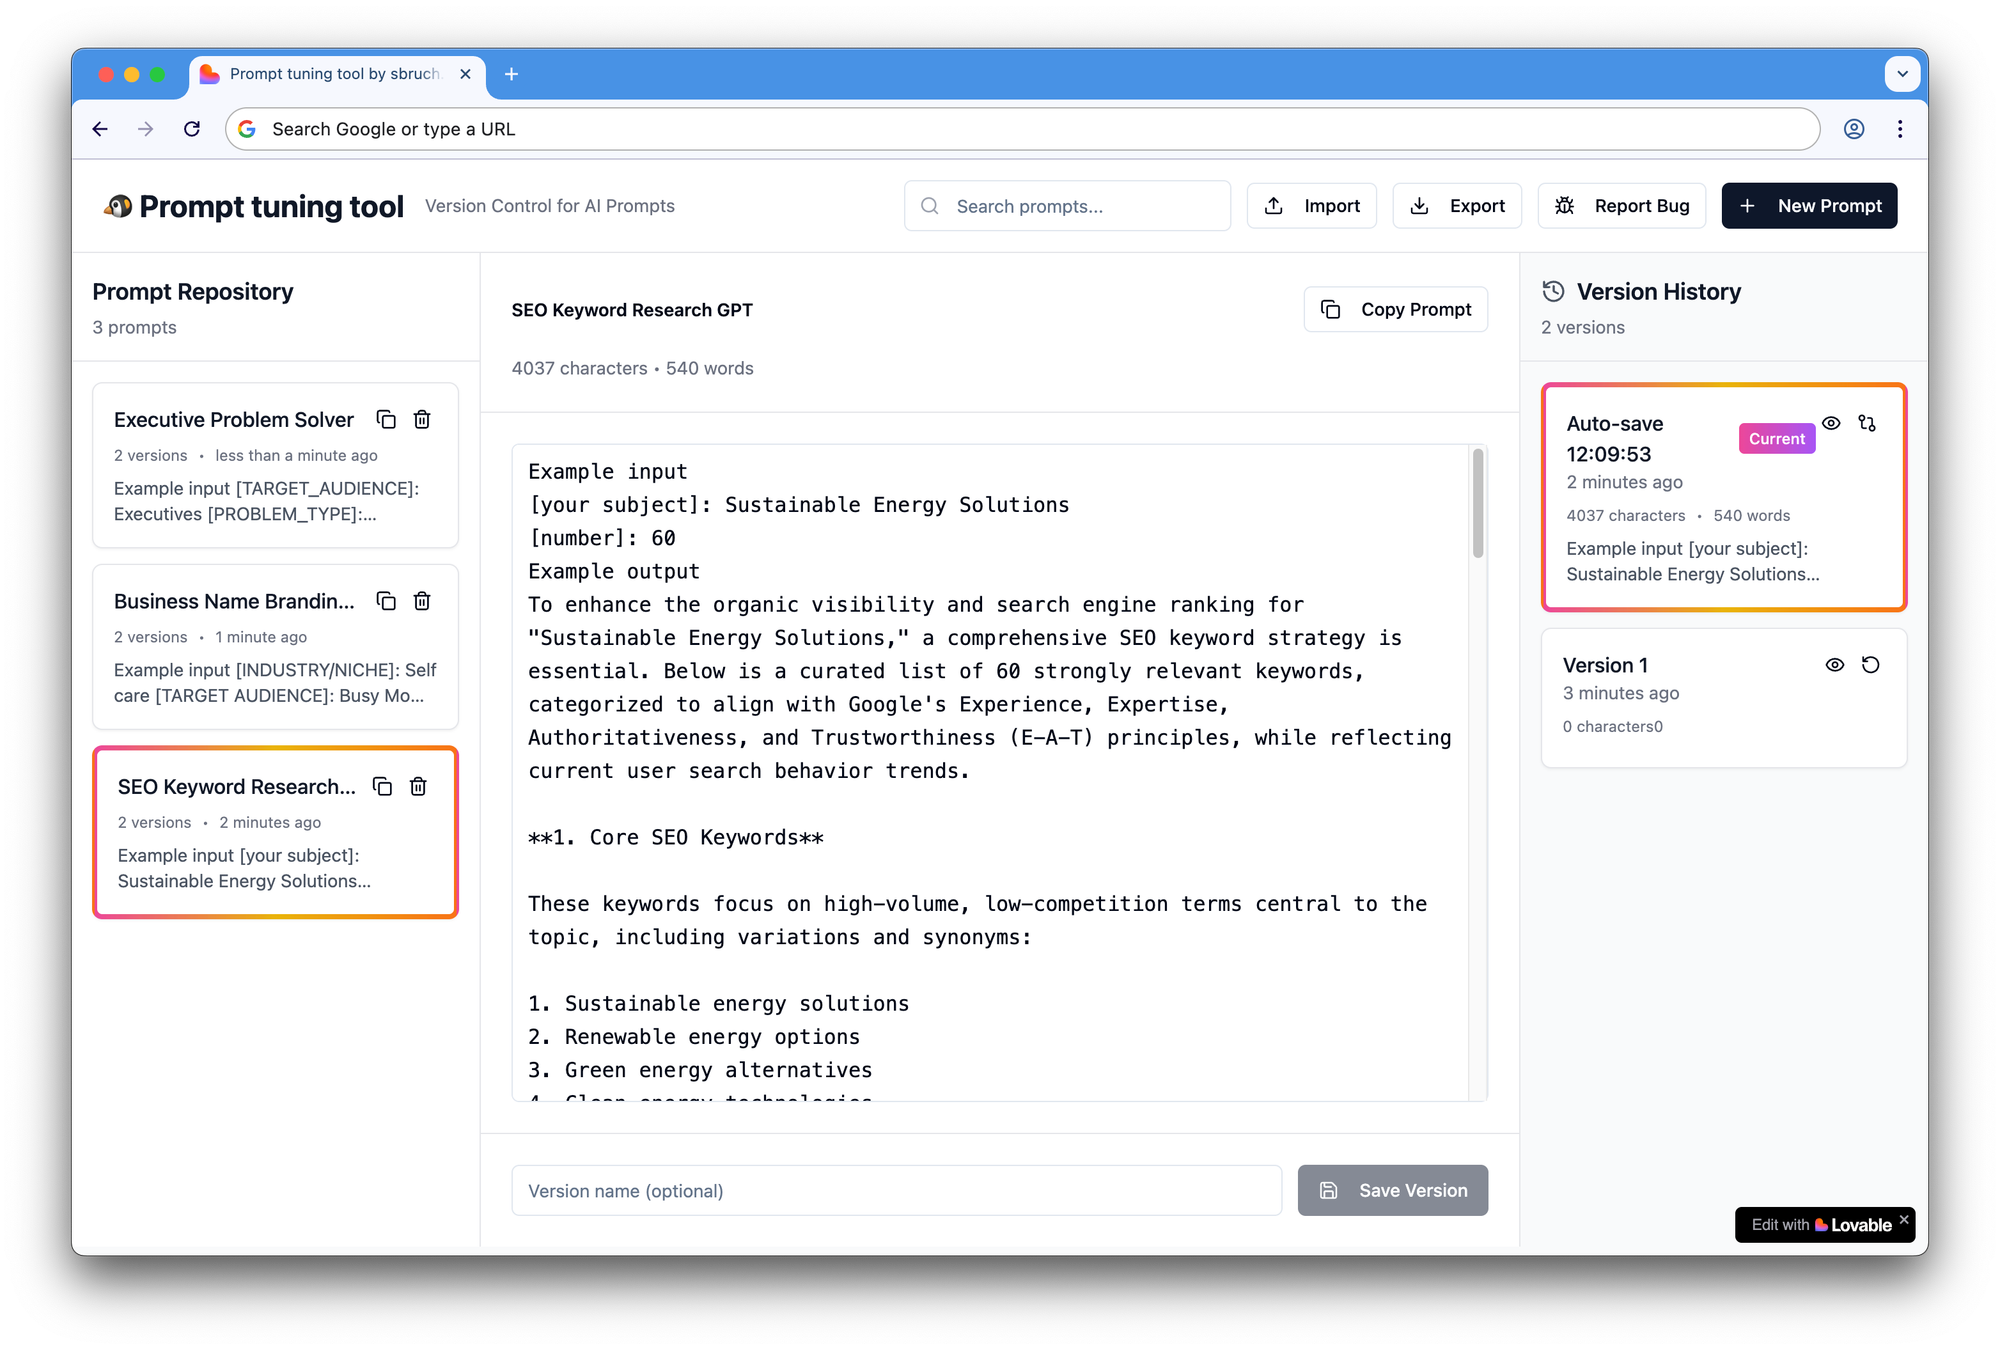Viewport: 2000px width, 1350px height.
Task: Preview Version 1 with the eye icon
Action: point(1834,665)
